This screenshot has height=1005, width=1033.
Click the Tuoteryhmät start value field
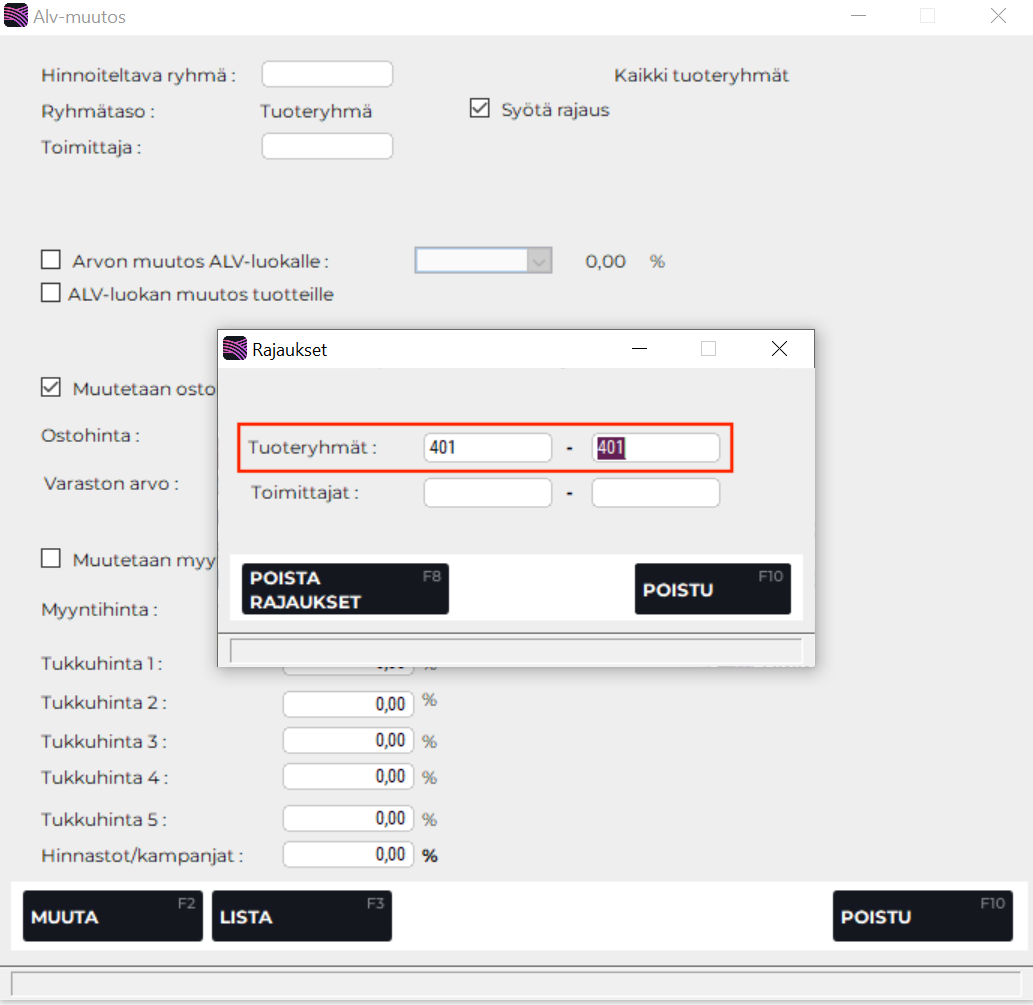[487, 448]
